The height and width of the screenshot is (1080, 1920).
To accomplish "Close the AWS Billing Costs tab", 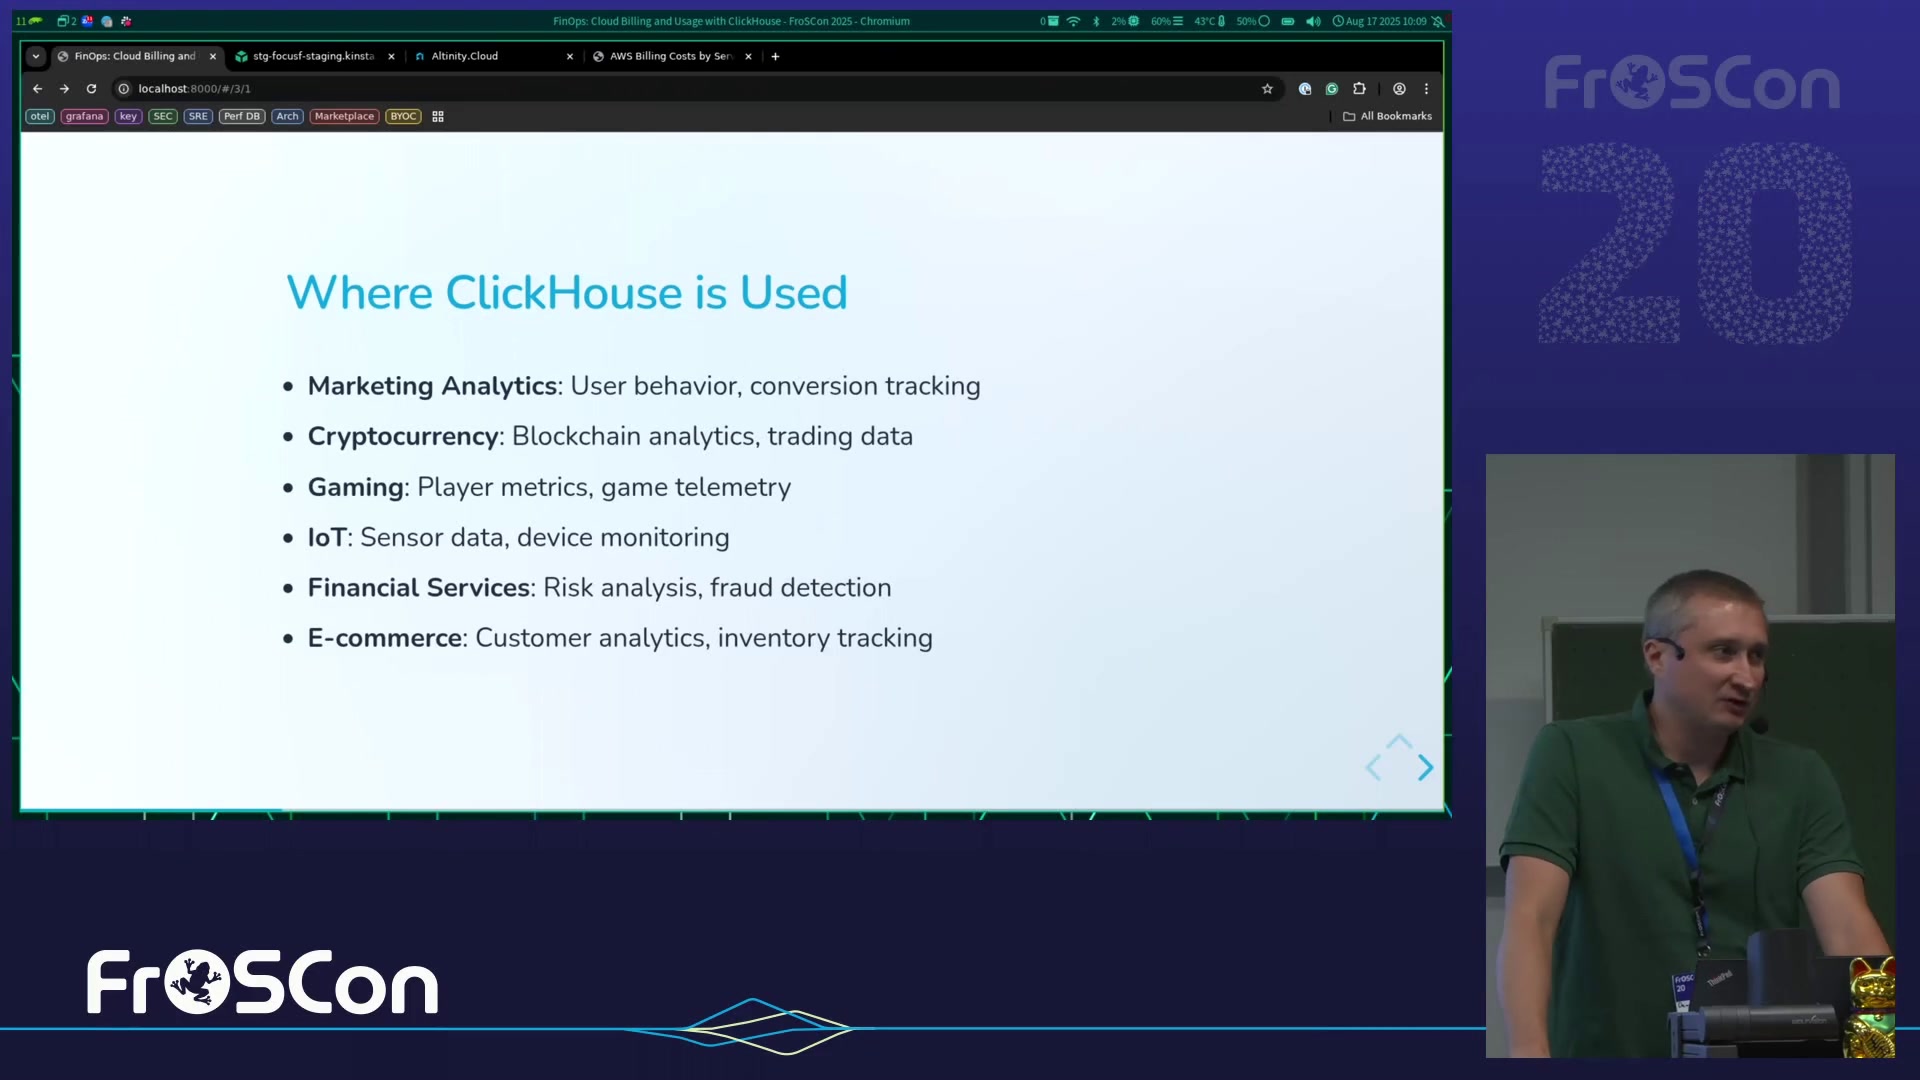I will click(x=748, y=57).
